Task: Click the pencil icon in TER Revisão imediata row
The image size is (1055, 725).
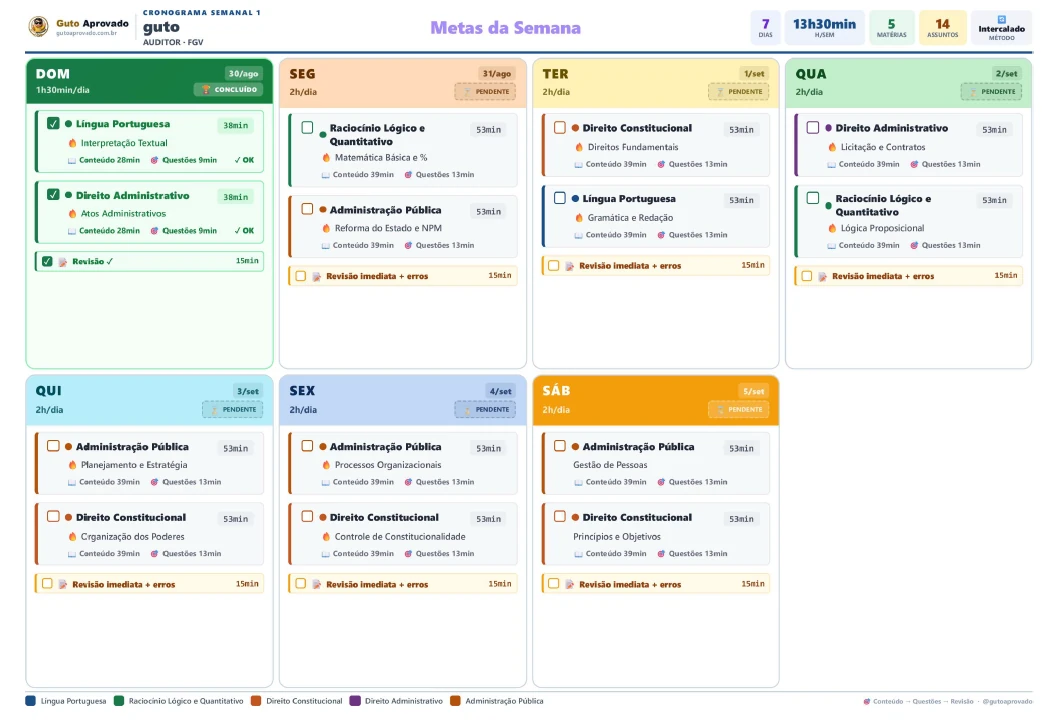Action: point(569,266)
